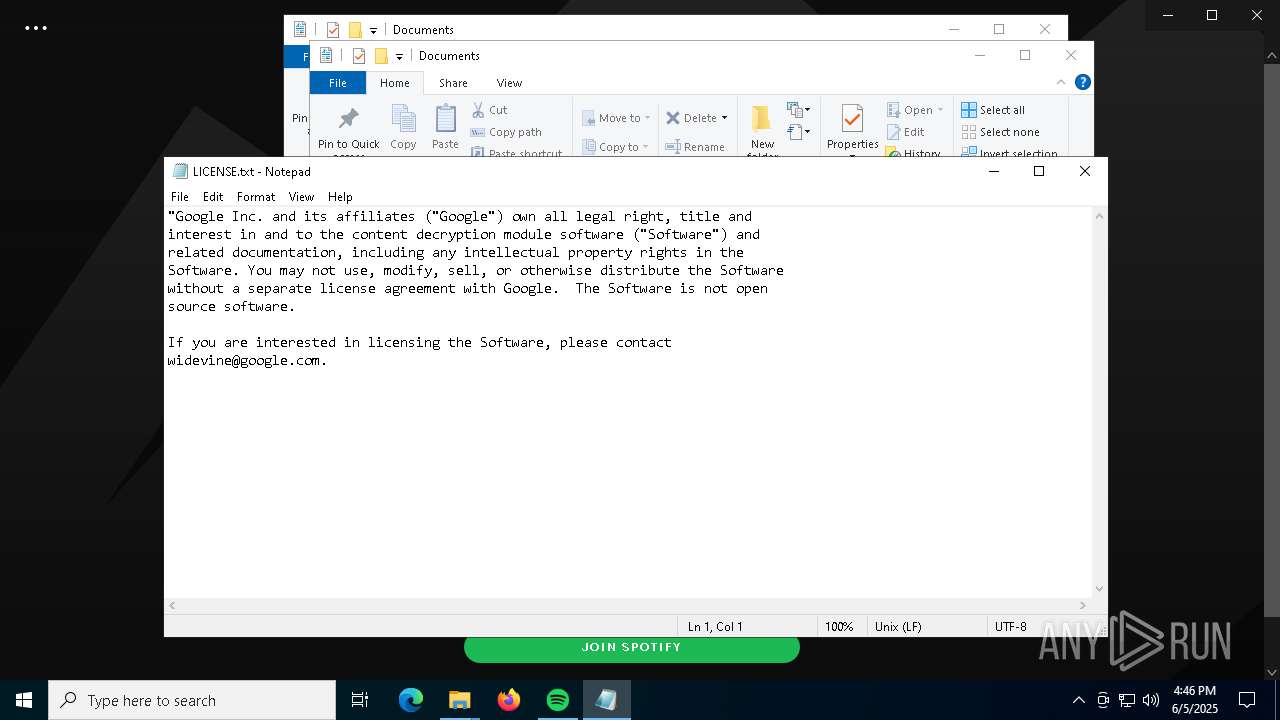
Task: Click Select none in Explorer ribbon
Action: point(1000,132)
